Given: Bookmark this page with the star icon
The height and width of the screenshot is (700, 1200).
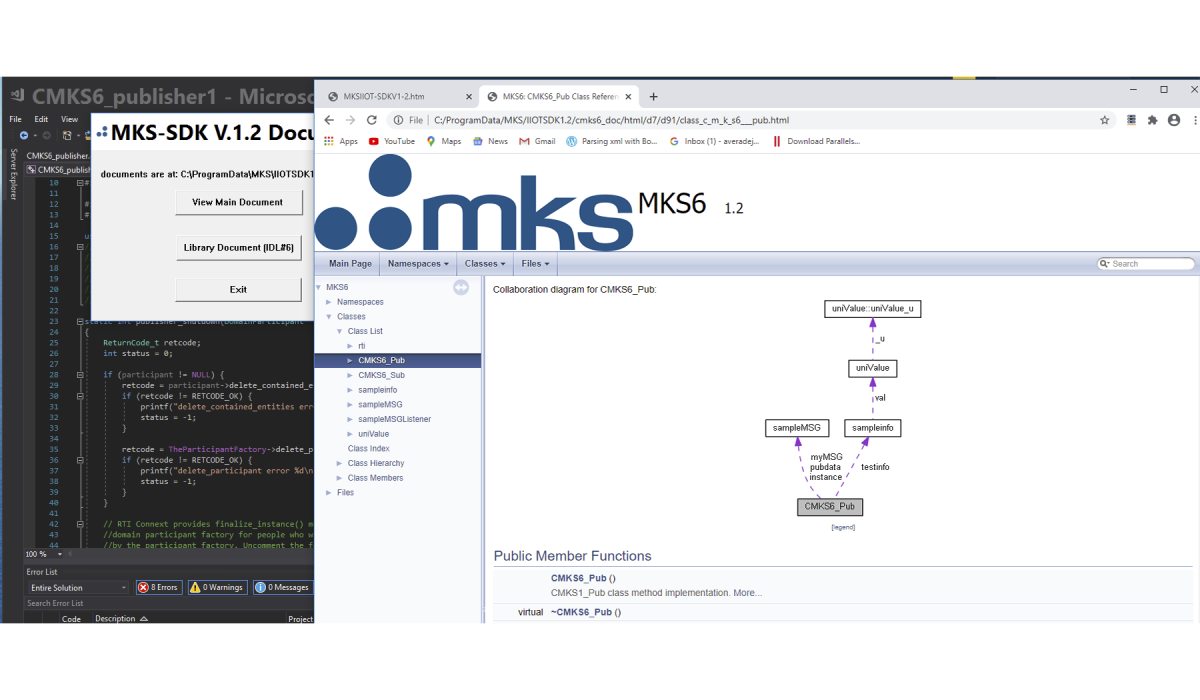Looking at the screenshot, I should pos(1104,120).
